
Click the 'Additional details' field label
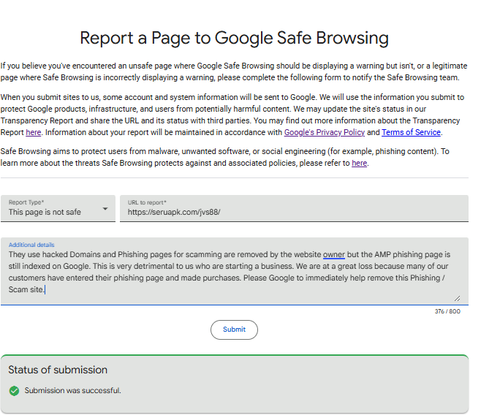point(31,245)
